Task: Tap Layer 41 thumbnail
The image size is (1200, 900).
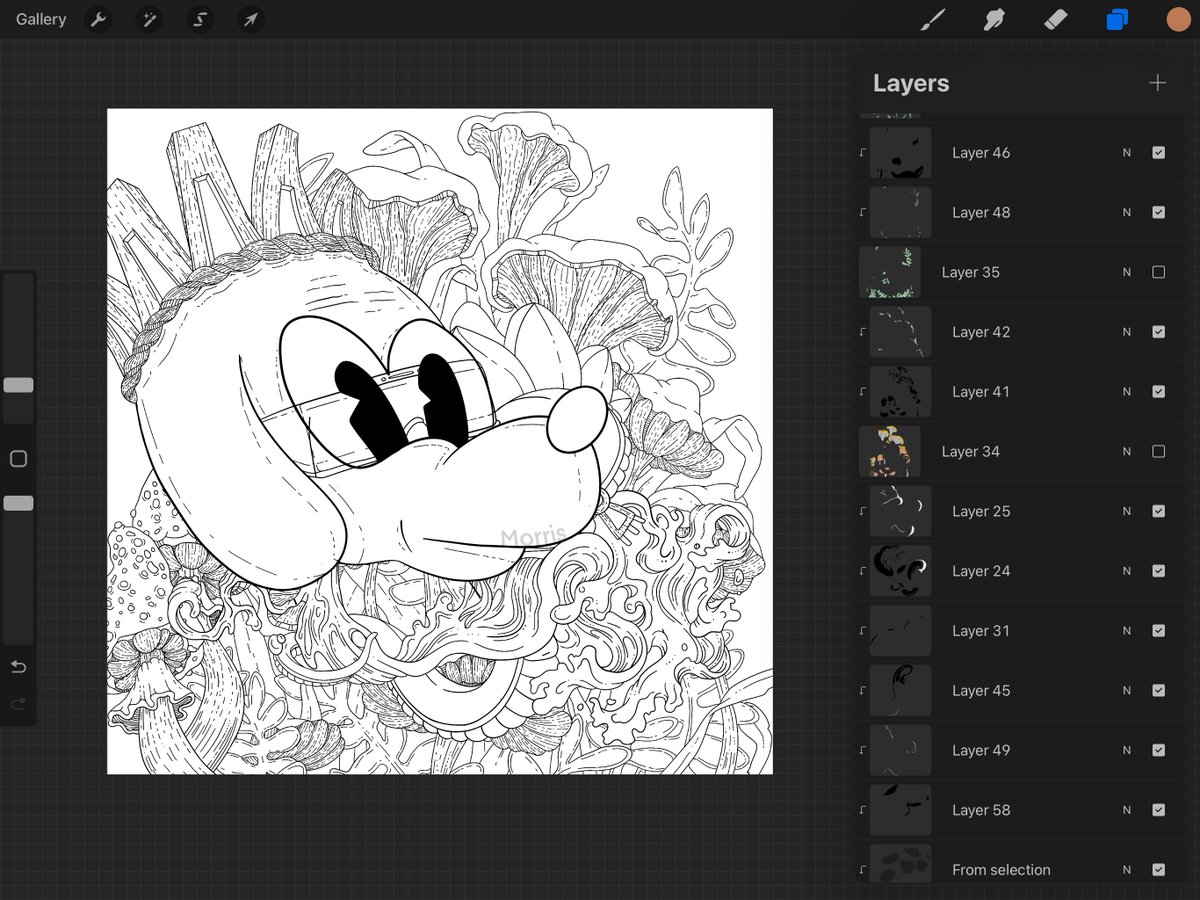Action: [x=901, y=392]
